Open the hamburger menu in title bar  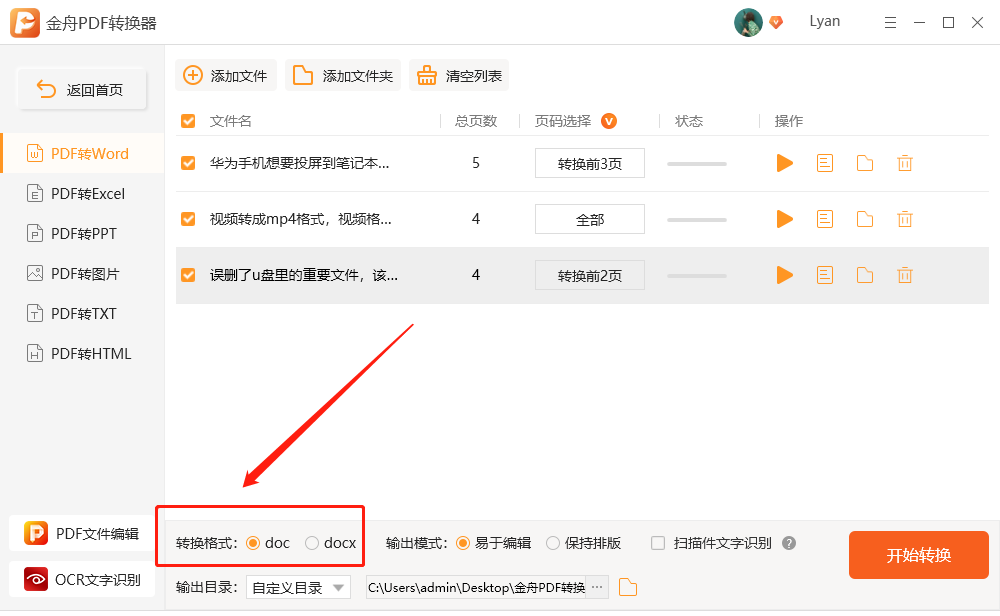890,23
